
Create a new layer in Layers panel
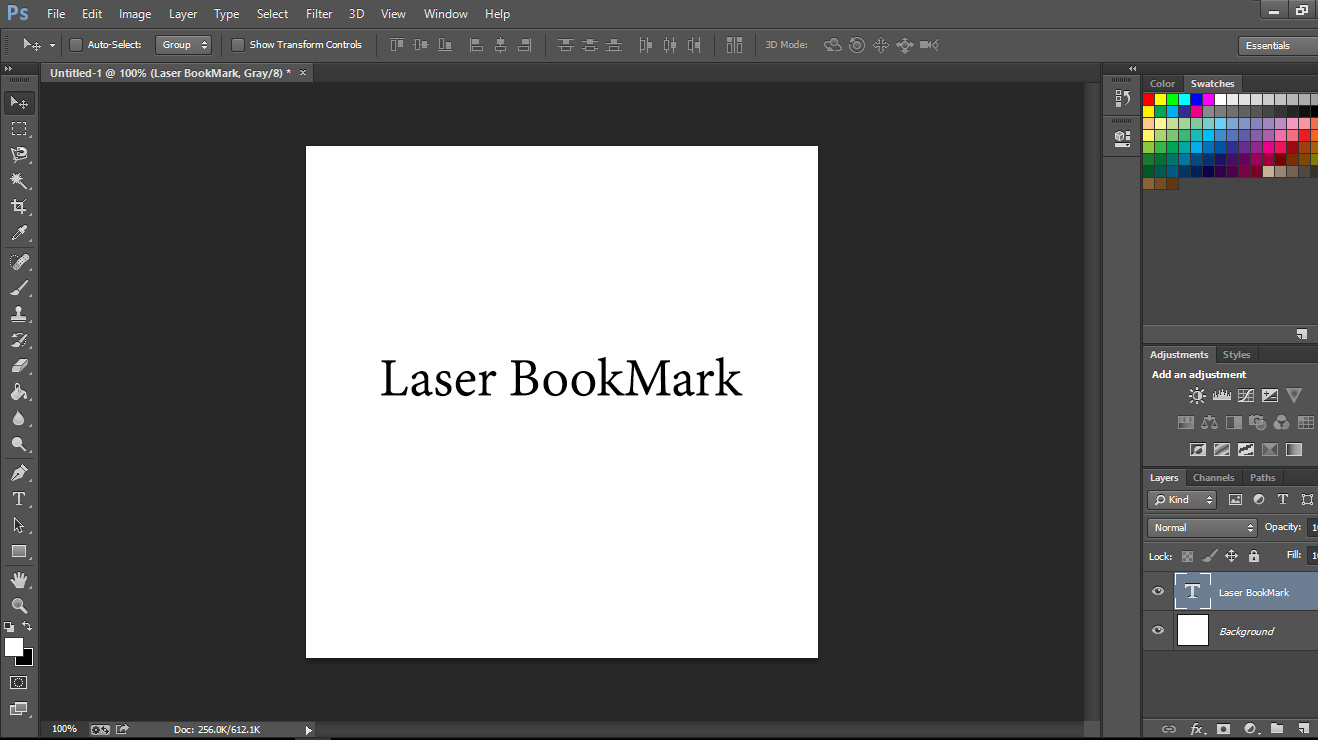(x=1303, y=729)
